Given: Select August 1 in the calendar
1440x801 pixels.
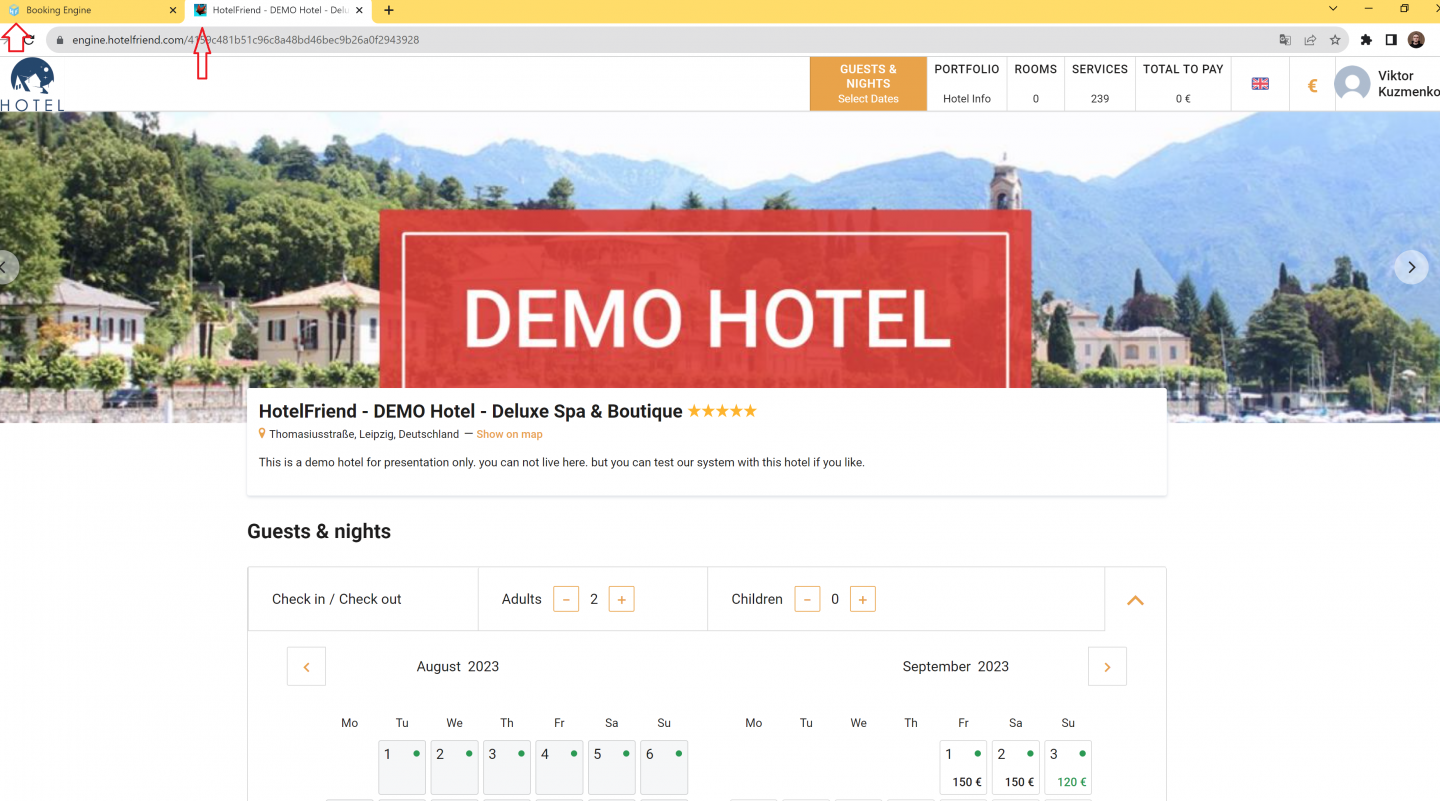Looking at the screenshot, I should [402, 768].
